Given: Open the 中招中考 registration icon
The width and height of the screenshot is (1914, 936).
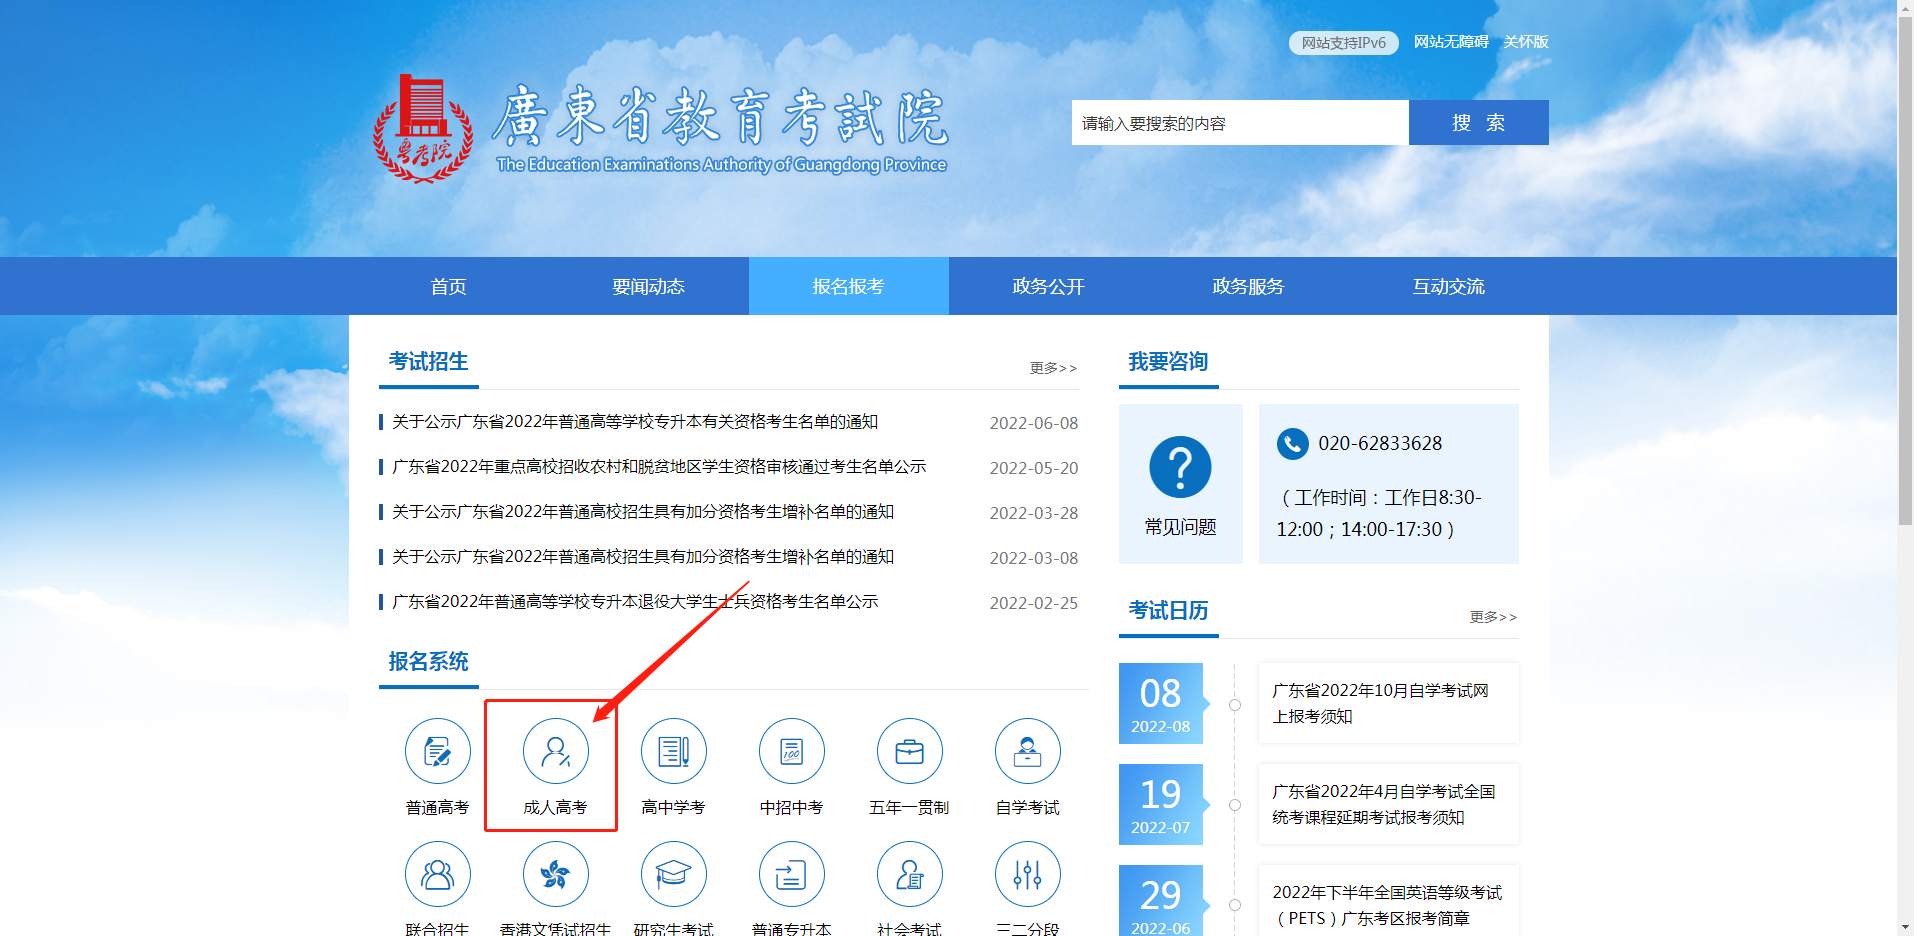Looking at the screenshot, I should pyautogui.click(x=791, y=751).
